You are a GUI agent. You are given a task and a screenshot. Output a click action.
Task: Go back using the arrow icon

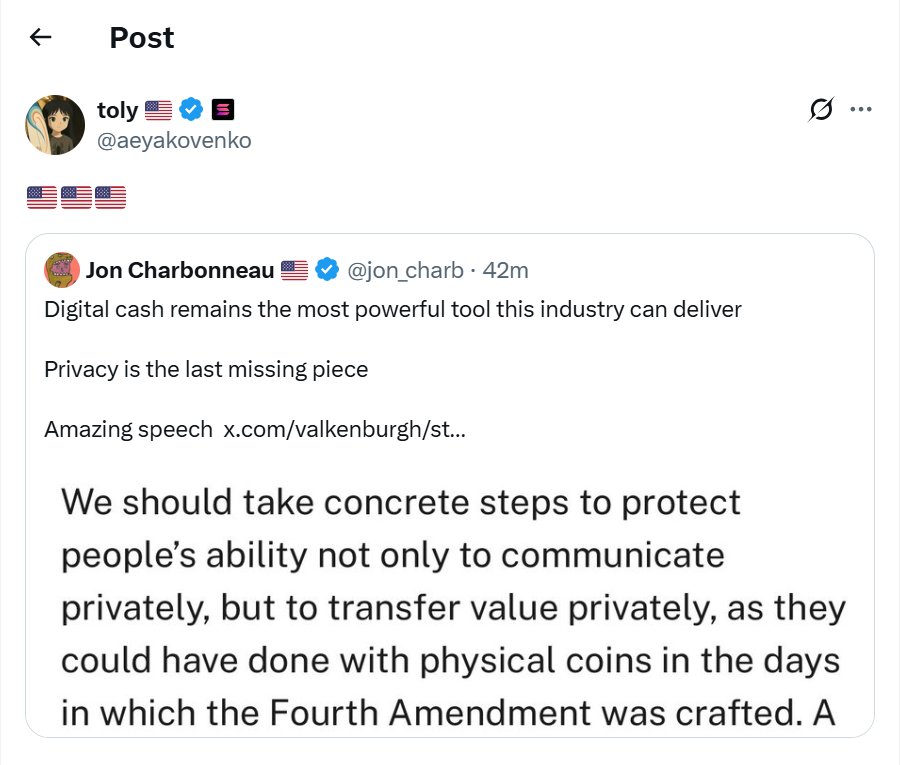click(x=40, y=37)
